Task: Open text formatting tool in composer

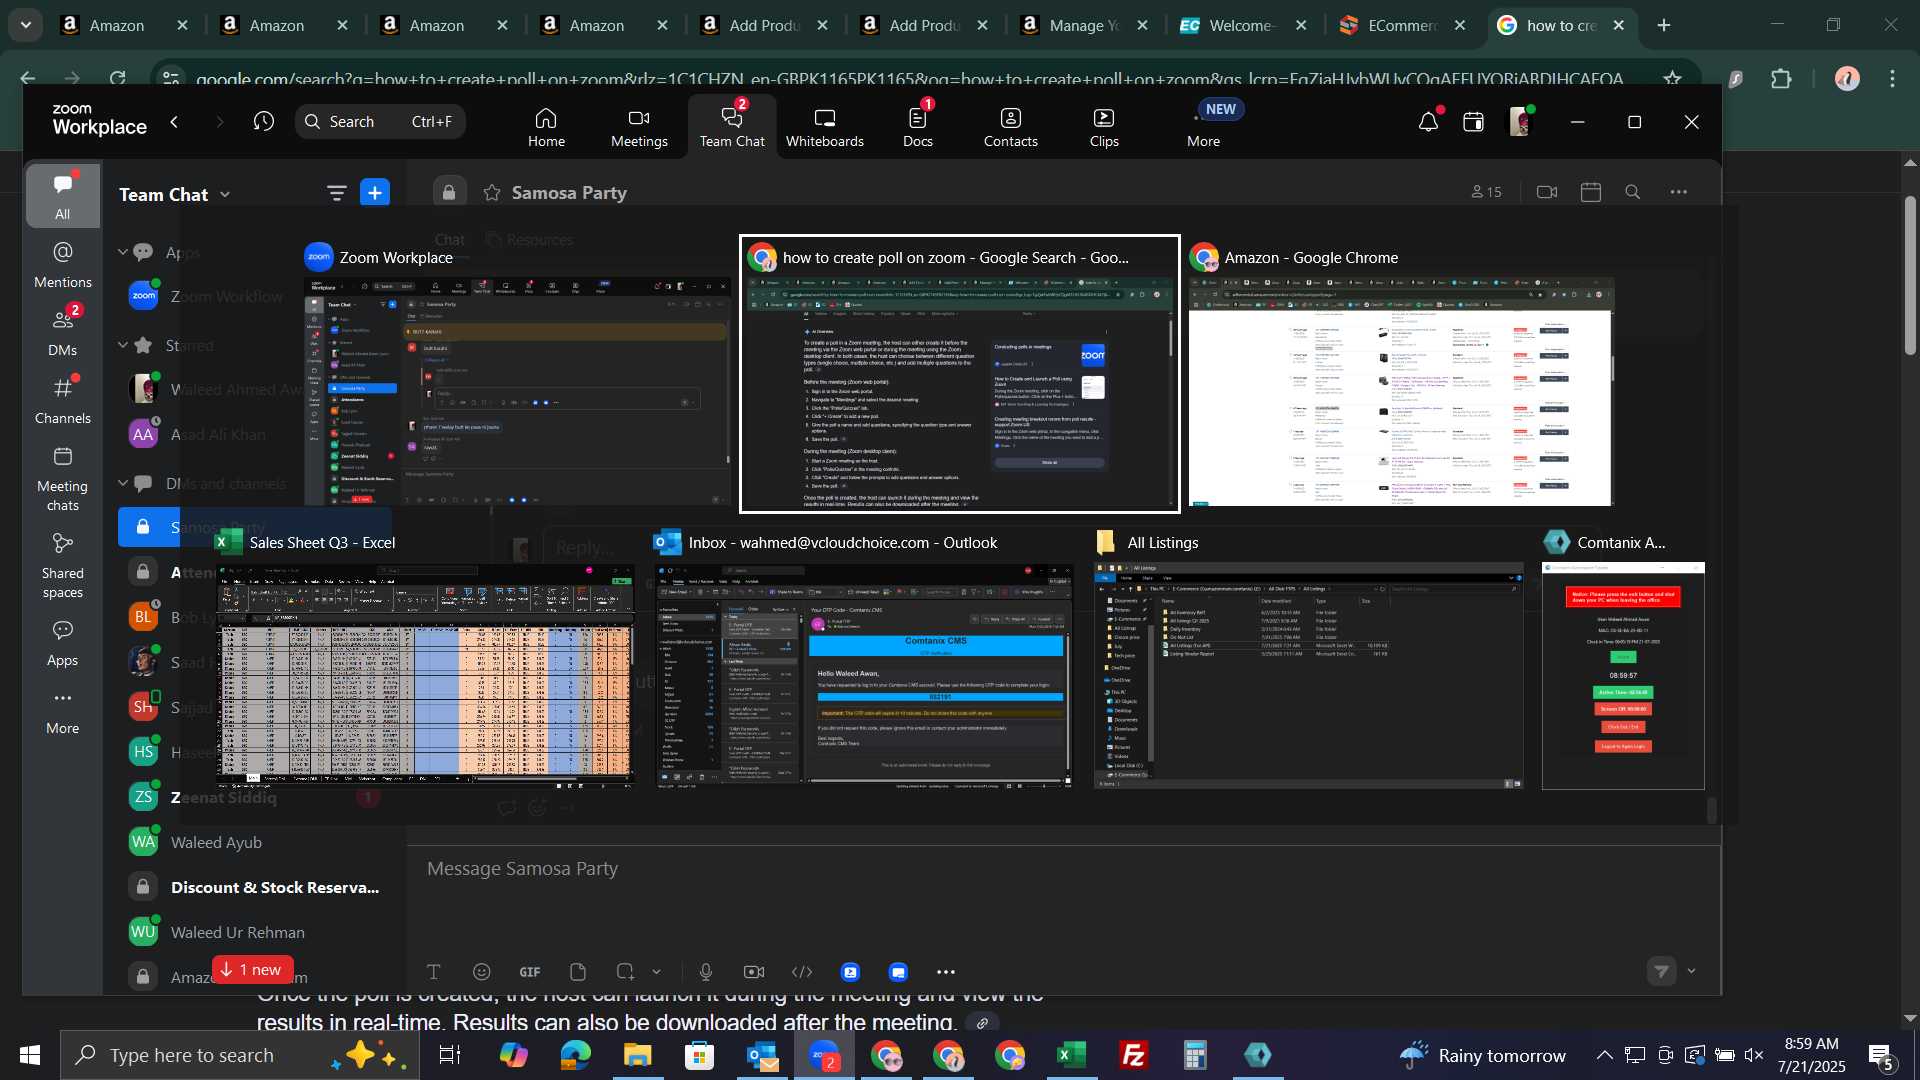Action: tap(434, 972)
